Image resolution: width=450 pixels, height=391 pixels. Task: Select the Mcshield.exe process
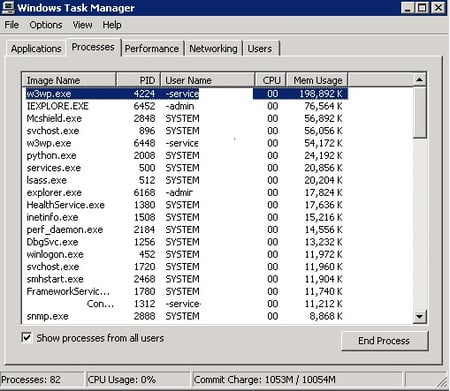click(187, 118)
